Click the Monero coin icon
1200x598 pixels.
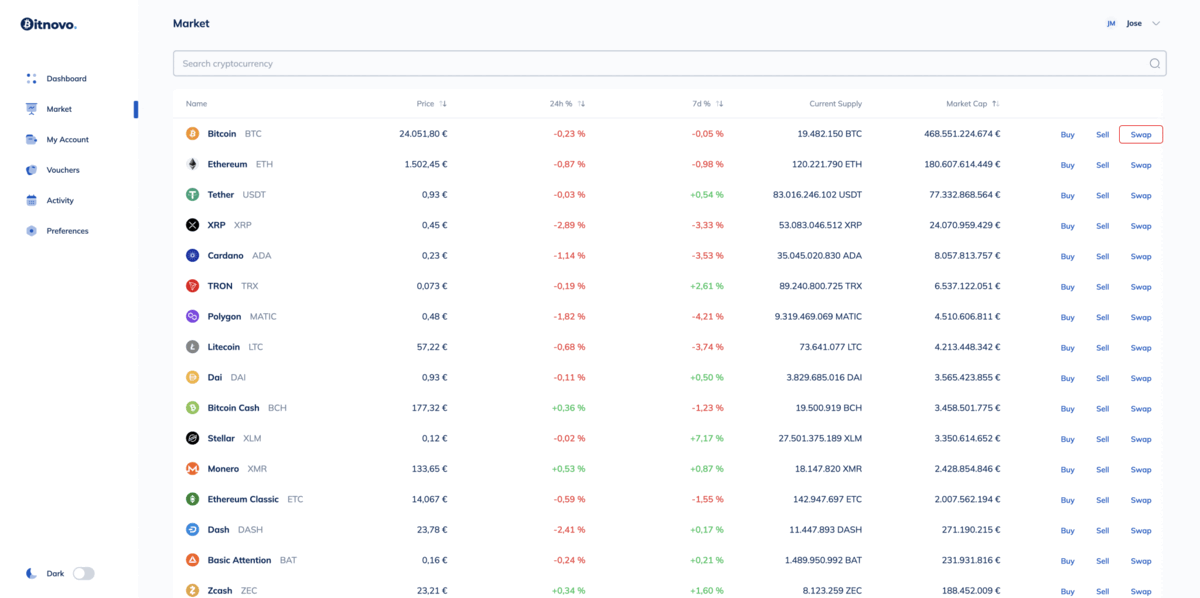(193, 469)
